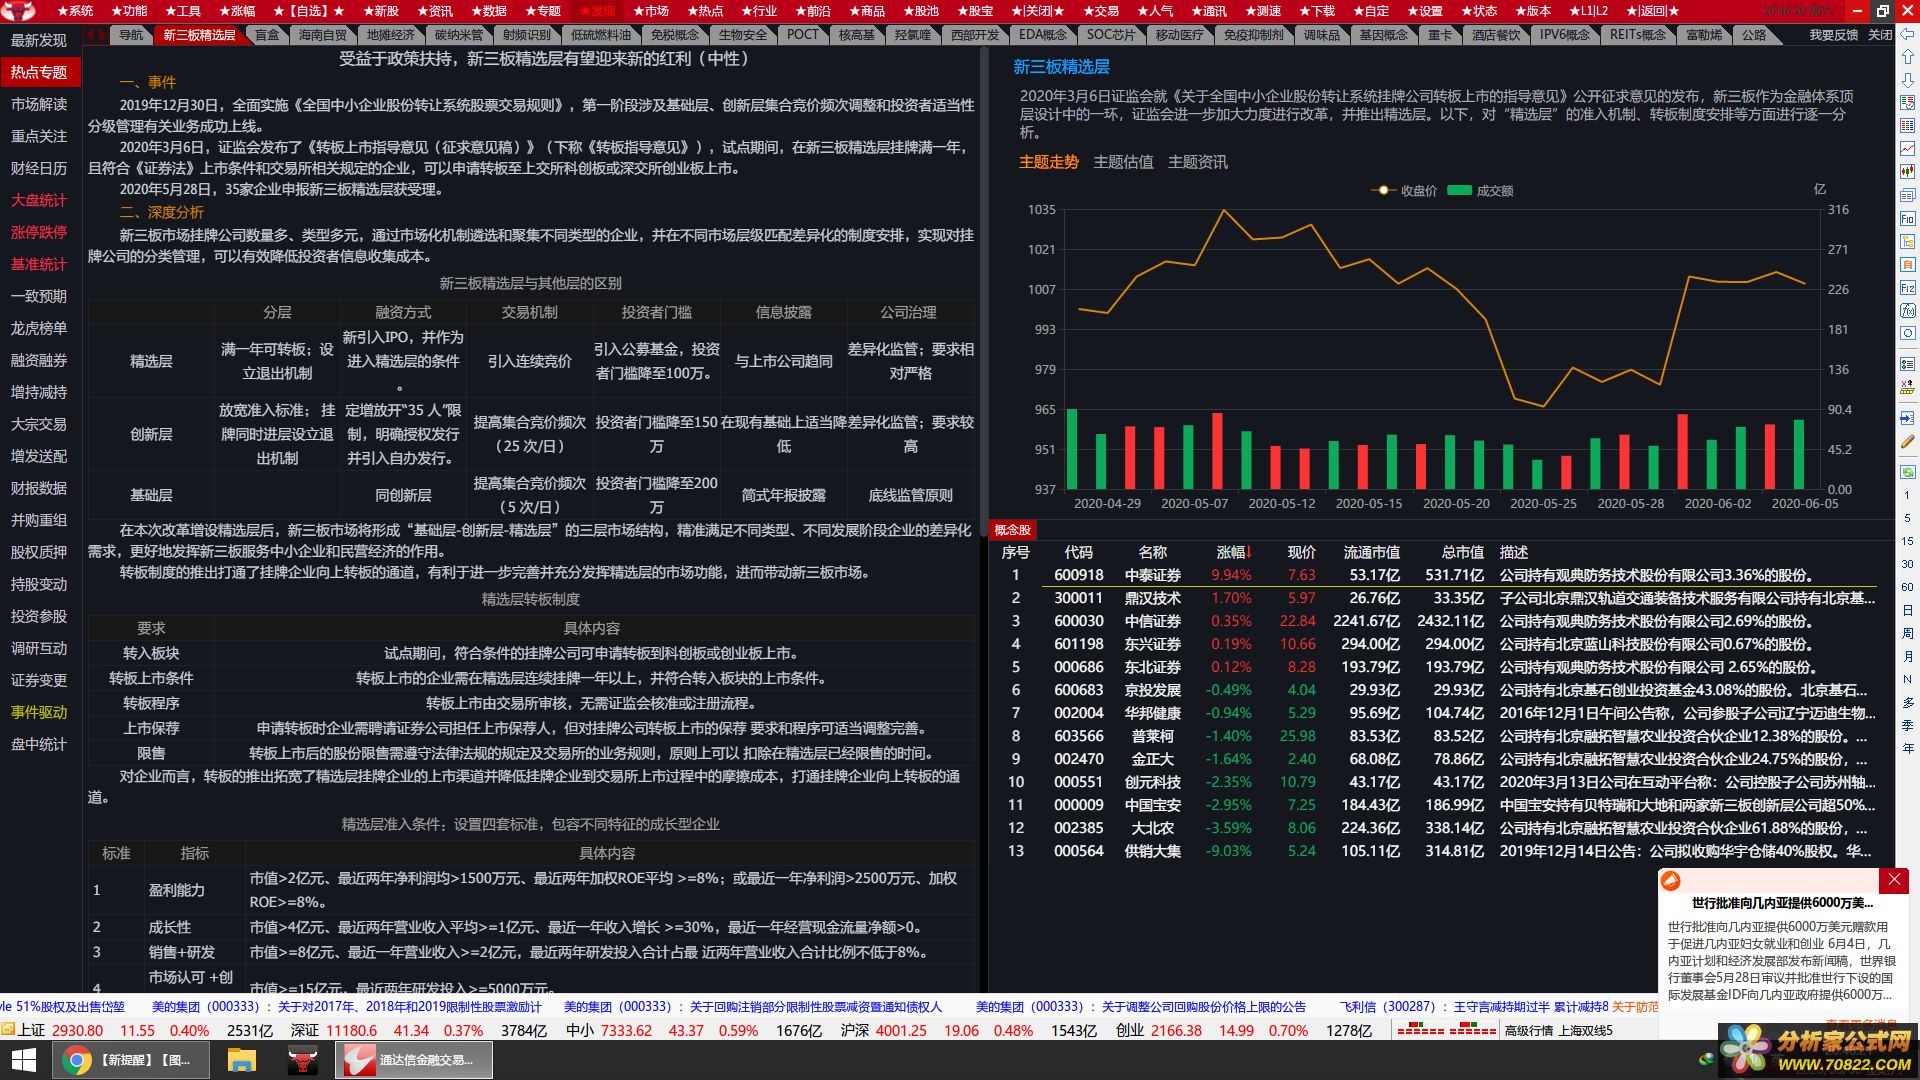Select the 中泰证券 stock row
Viewport: 1920px width, 1080px height.
point(1433,575)
